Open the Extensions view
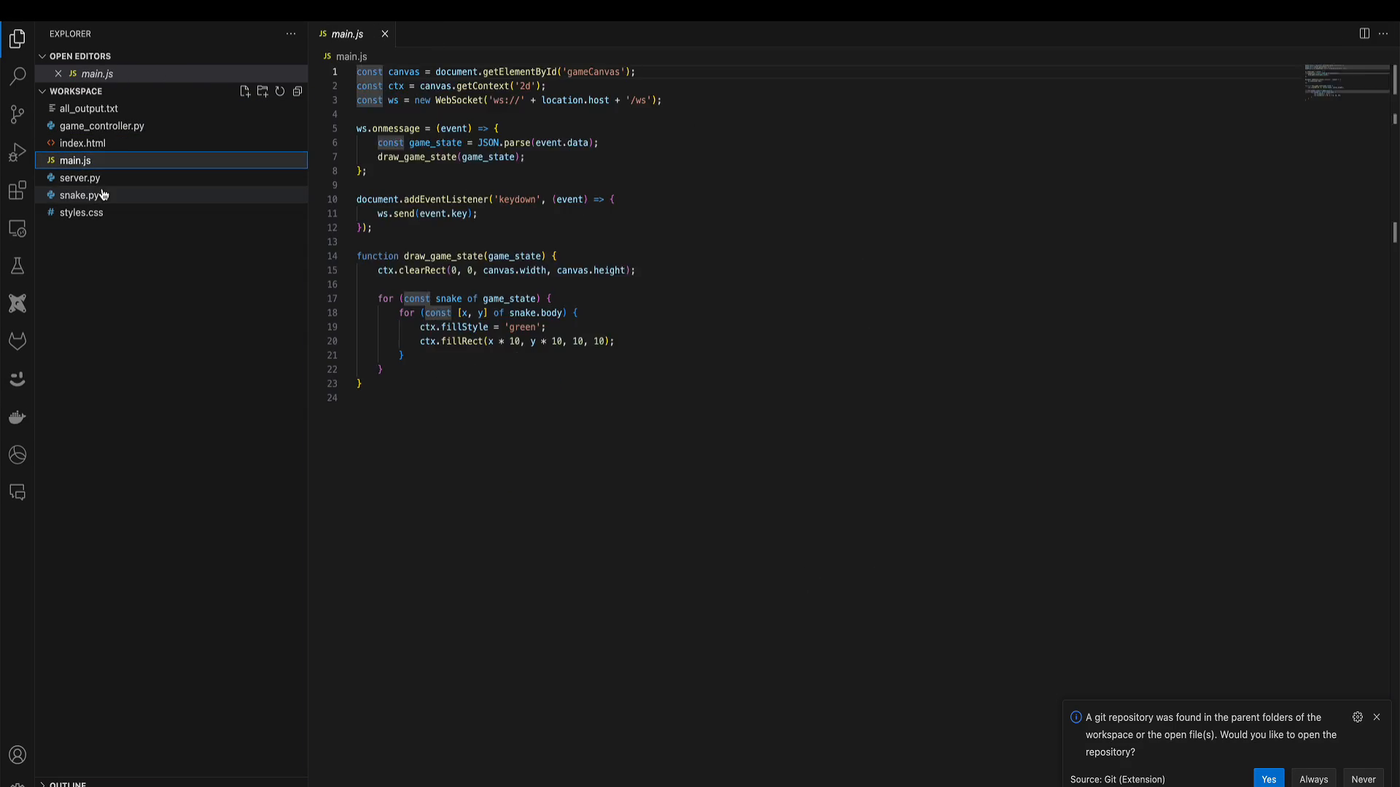The height and width of the screenshot is (787, 1400). (x=17, y=190)
